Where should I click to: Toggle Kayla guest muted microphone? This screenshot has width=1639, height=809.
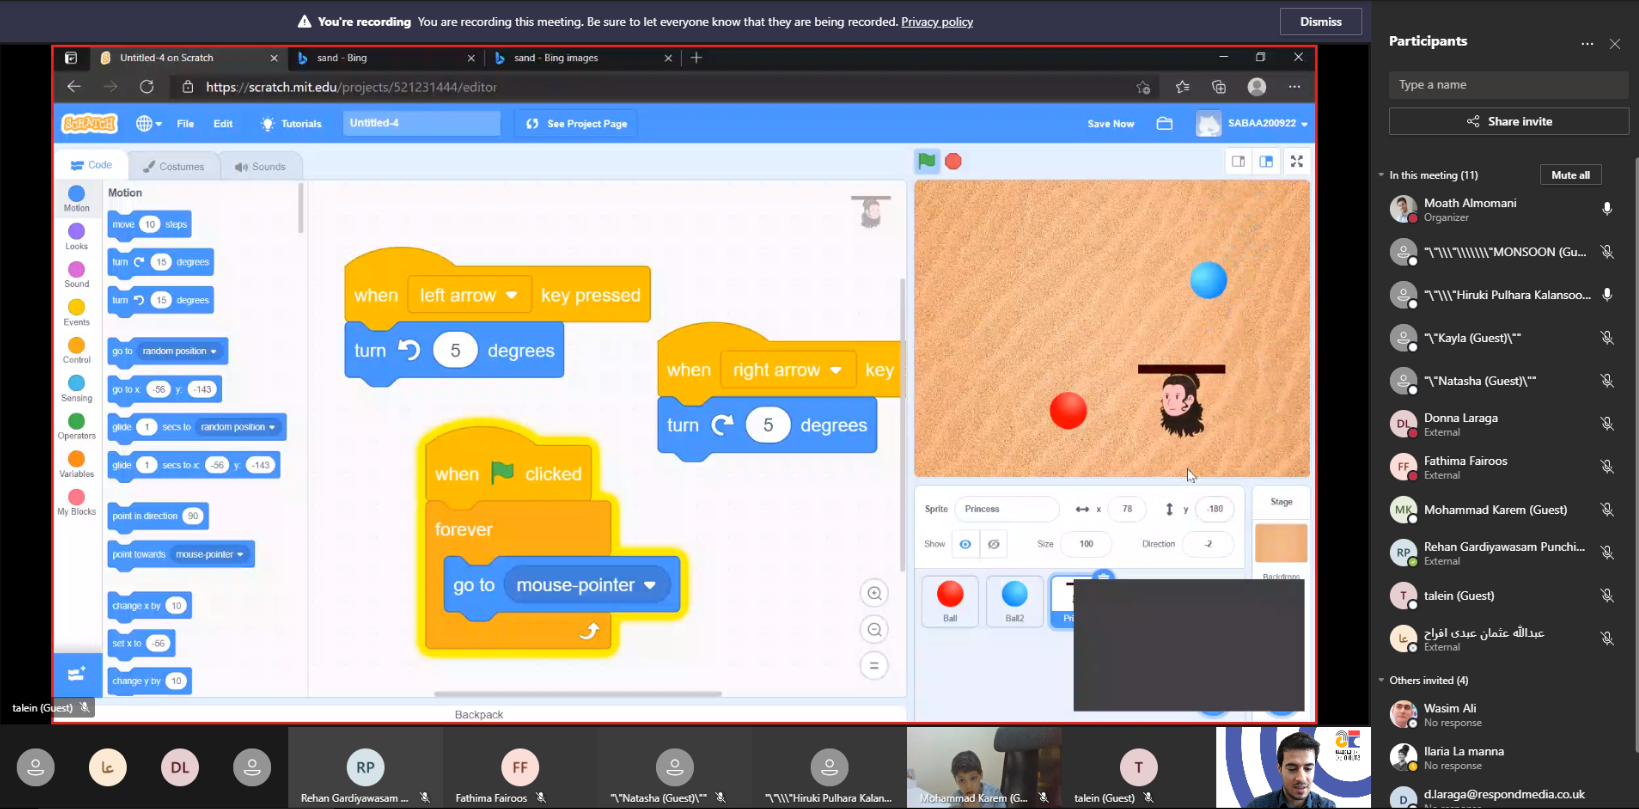(x=1607, y=338)
